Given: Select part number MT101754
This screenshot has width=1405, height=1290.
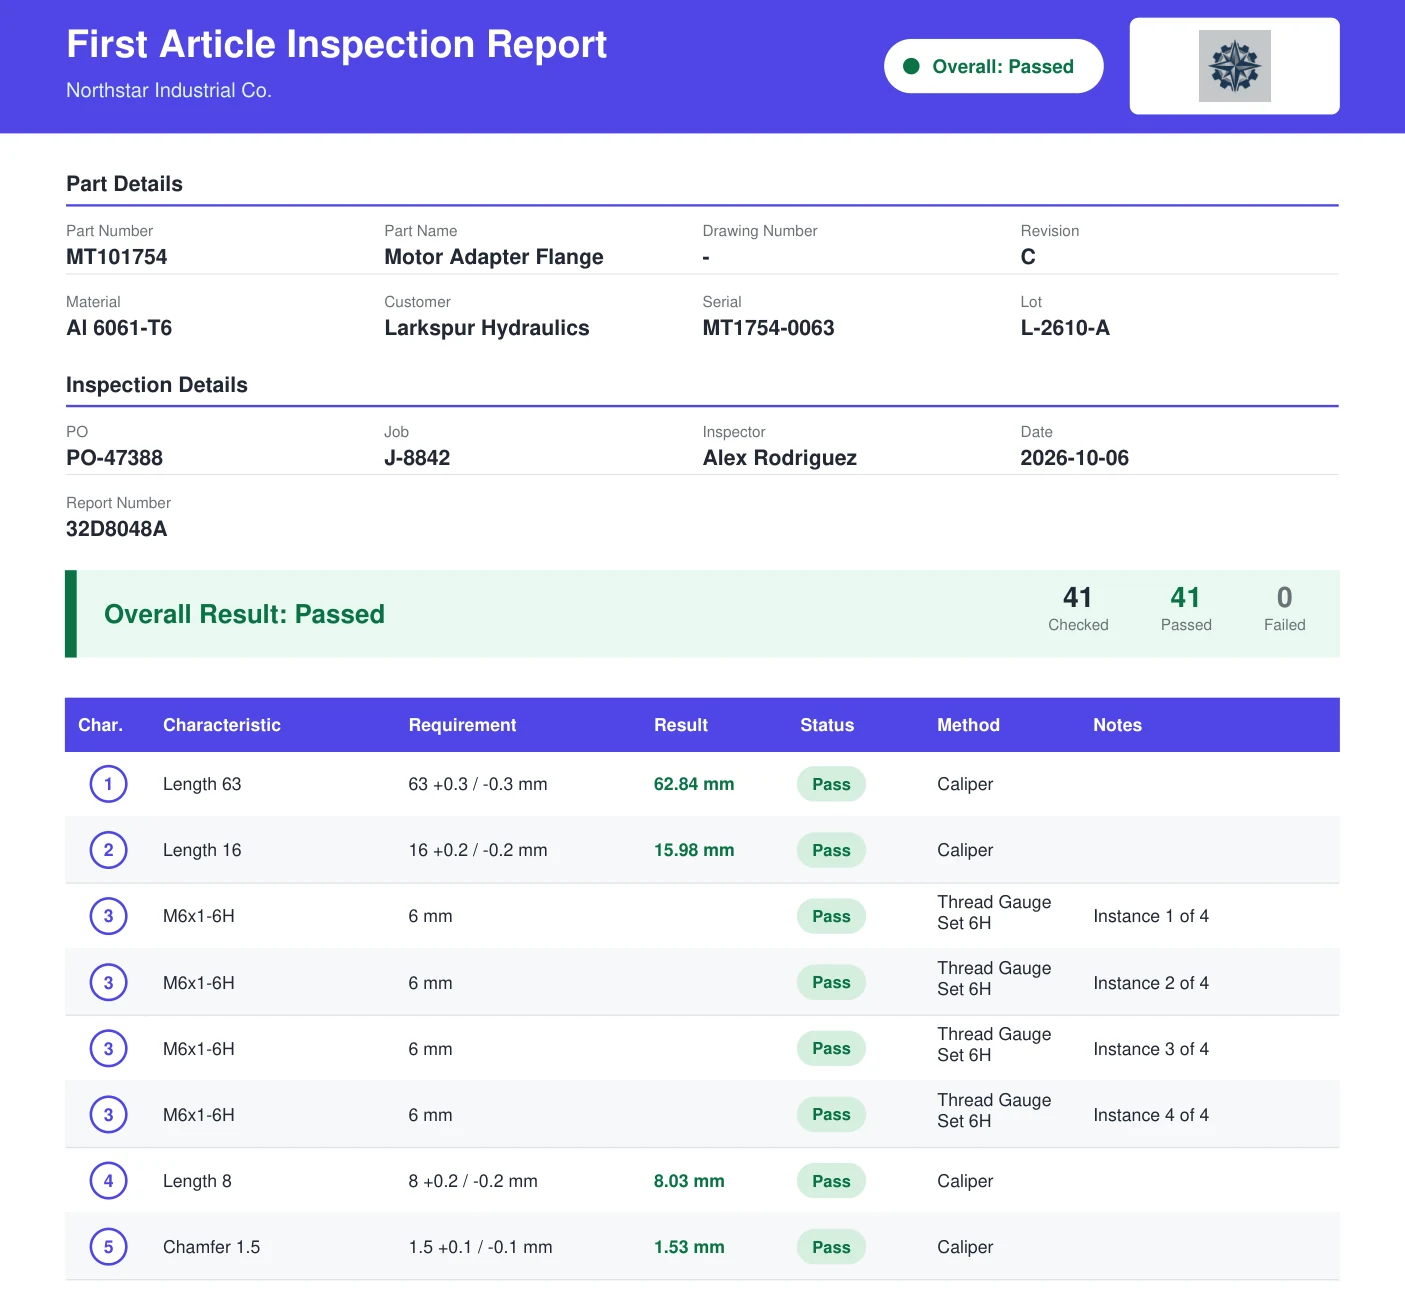Looking at the screenshot, I should click(117, 257).
